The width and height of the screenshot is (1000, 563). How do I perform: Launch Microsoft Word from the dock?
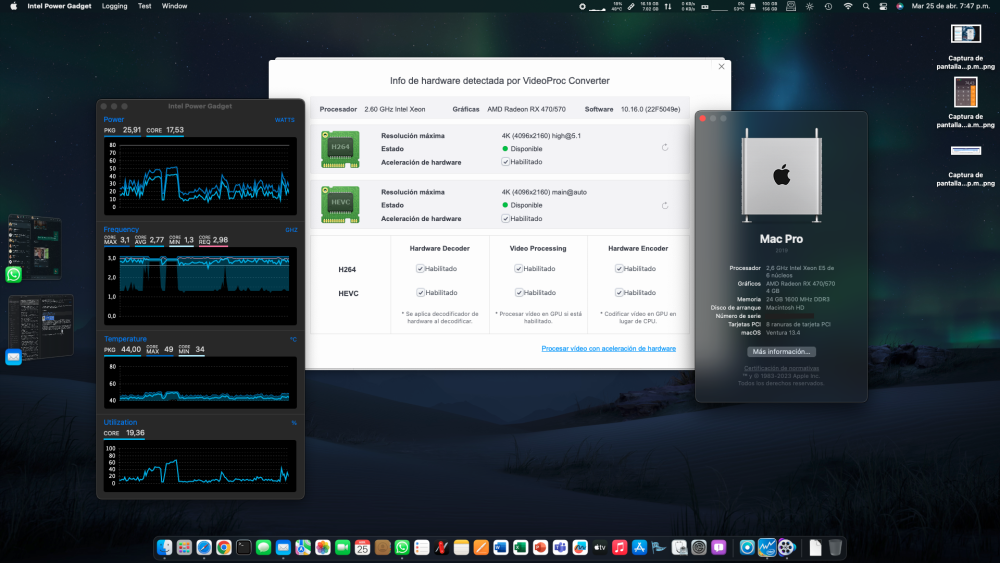[501, 547]
